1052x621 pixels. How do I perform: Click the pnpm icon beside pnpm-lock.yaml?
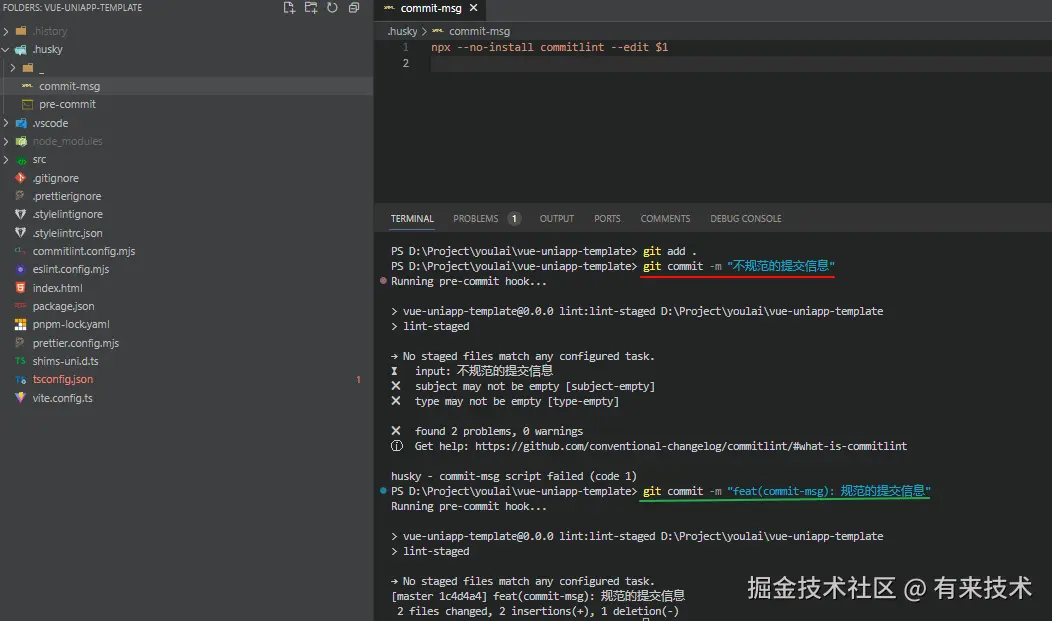[x=20, y=325]
